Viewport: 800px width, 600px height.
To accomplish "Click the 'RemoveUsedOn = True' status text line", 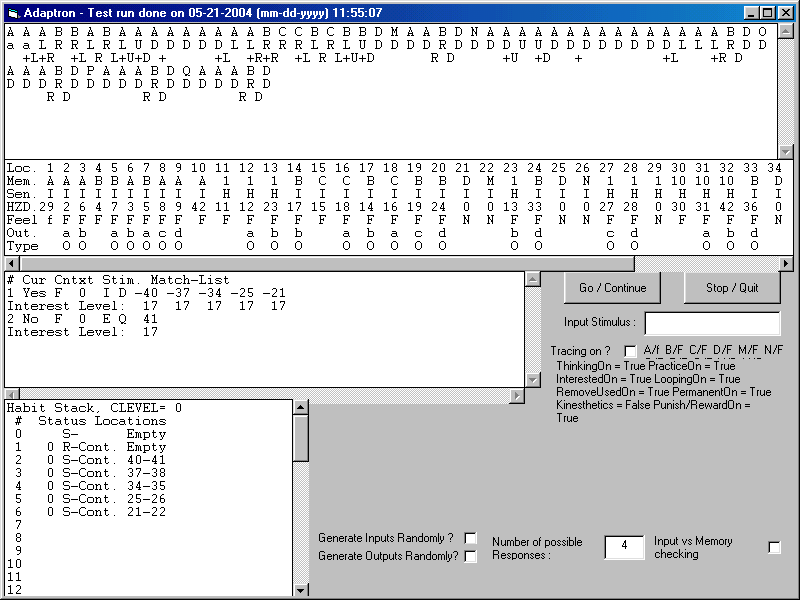I will point(664,392).
